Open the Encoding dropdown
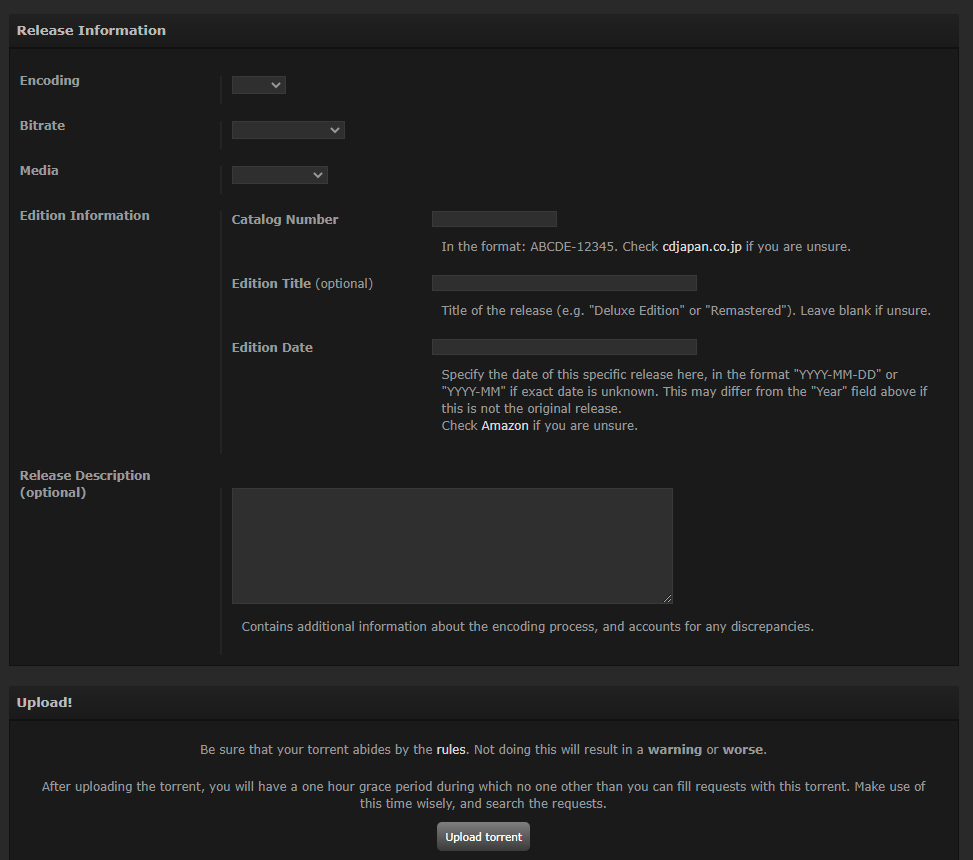The height and width of the screenshot is (860, 973). 258,86
